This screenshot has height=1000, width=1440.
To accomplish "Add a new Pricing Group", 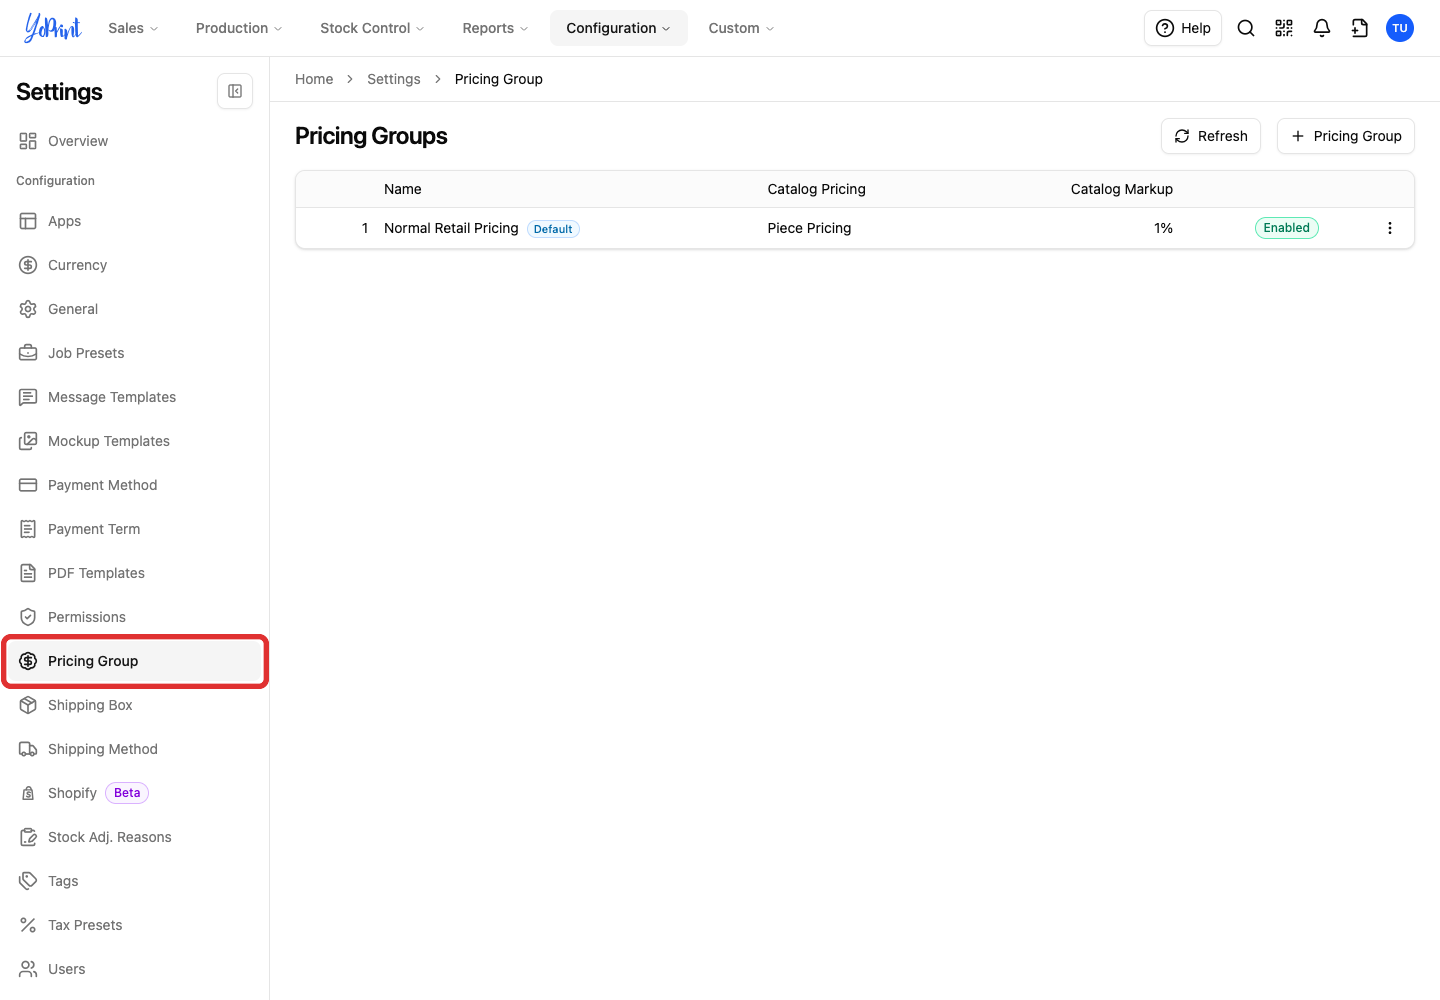I will [x=1346, y=136].
